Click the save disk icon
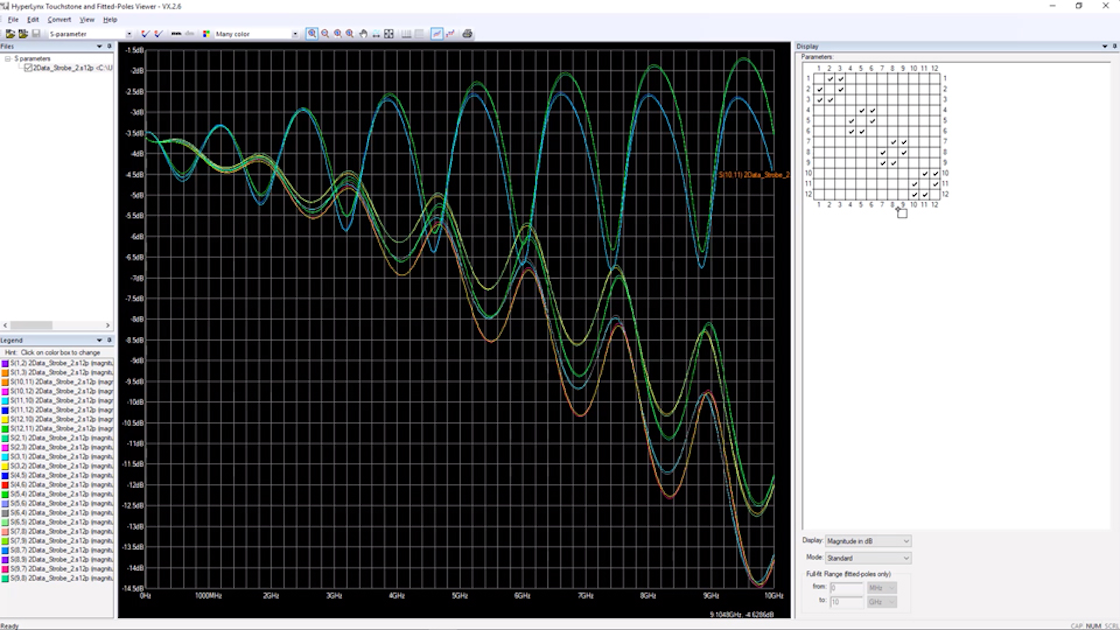The image size is (1120, 630). point(36,34)
